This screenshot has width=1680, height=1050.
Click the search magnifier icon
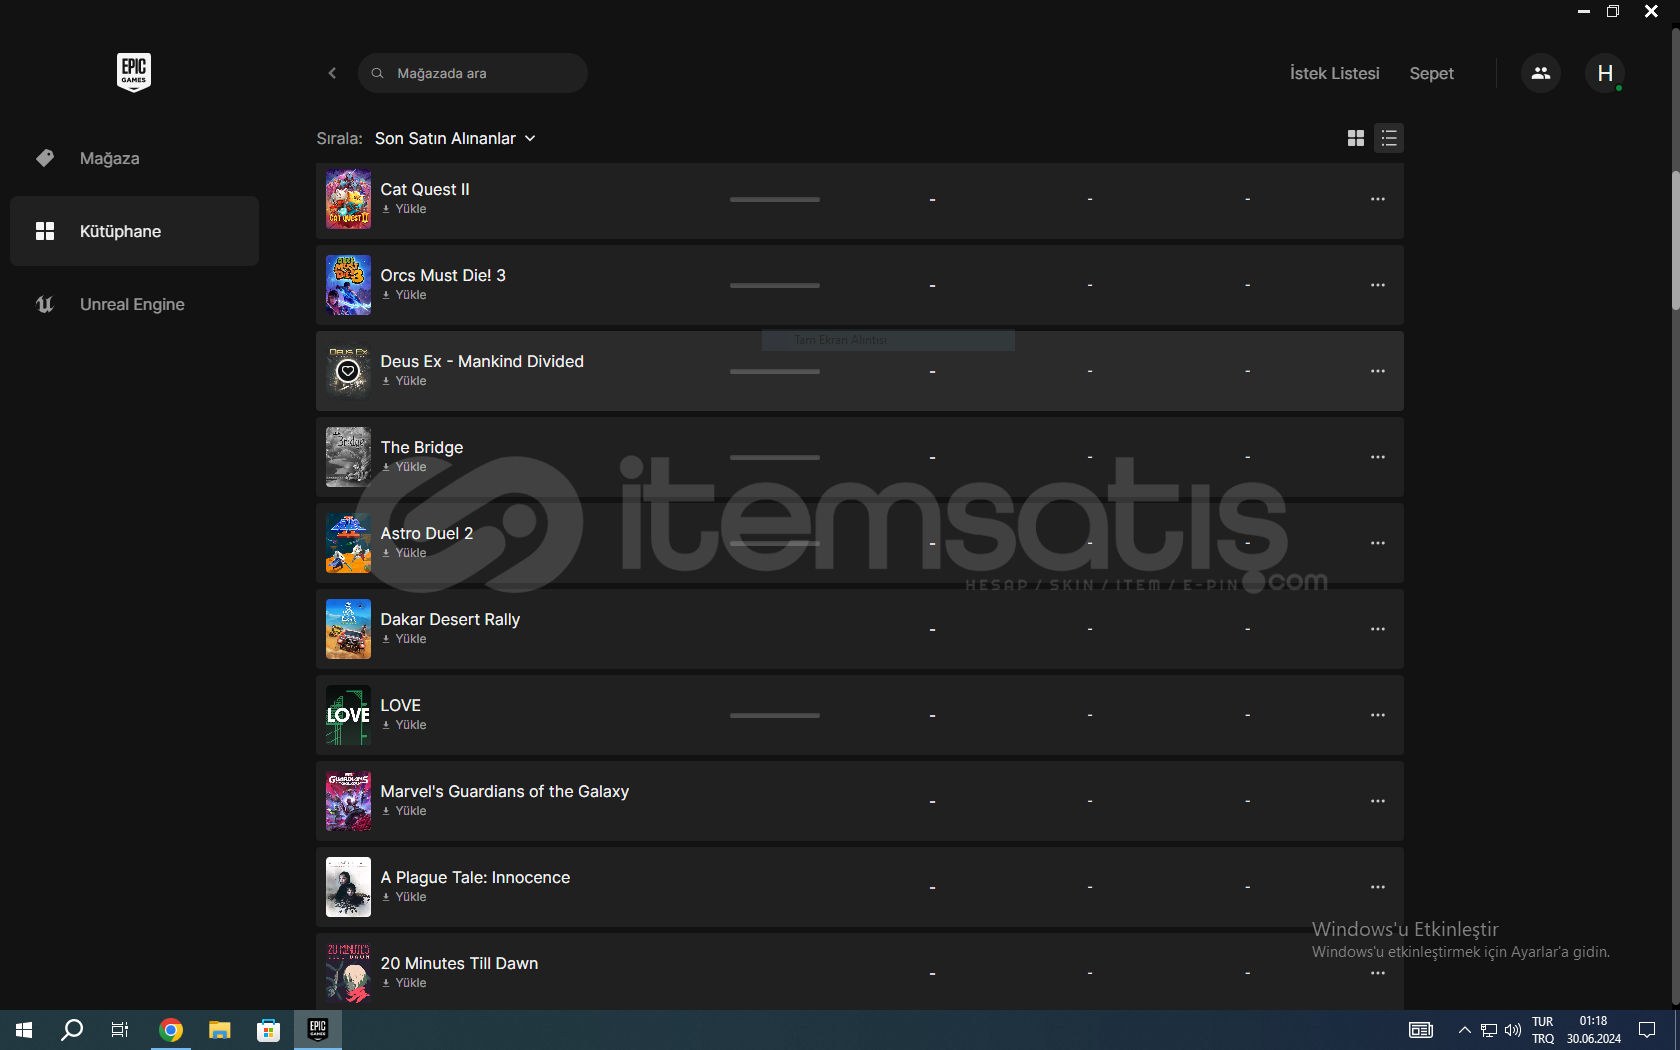(377, 73)
